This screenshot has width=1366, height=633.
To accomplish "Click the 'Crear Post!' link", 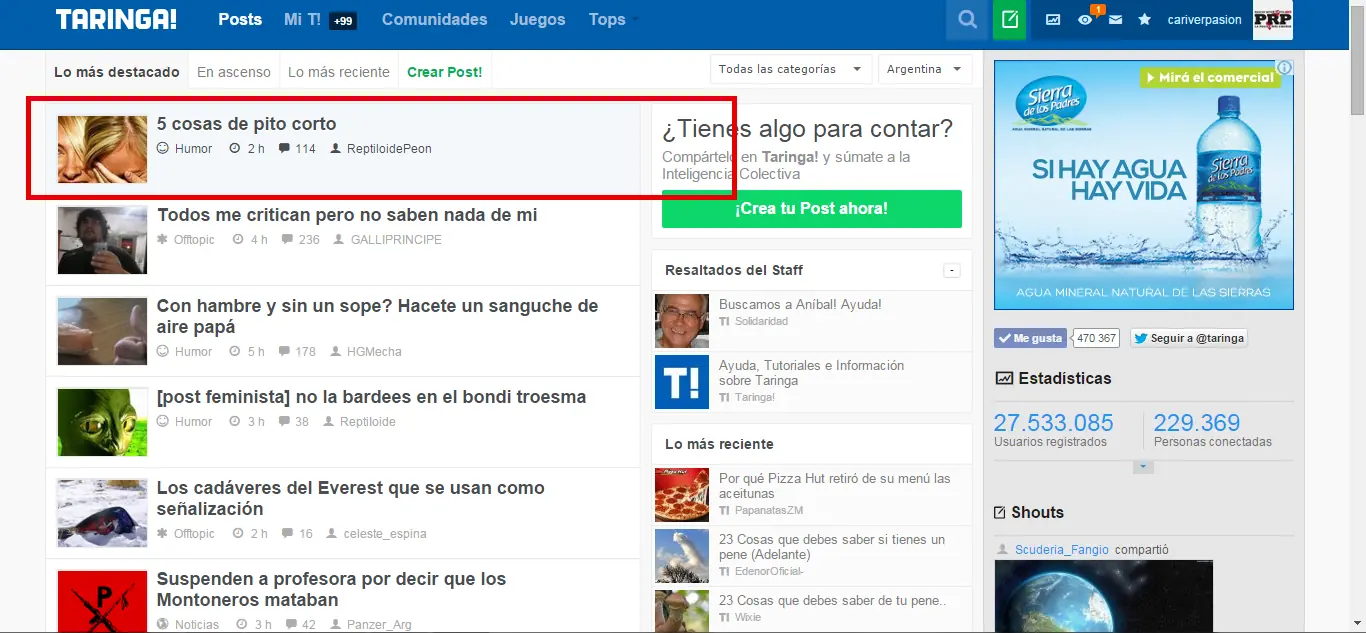I will tap(445, 72).
